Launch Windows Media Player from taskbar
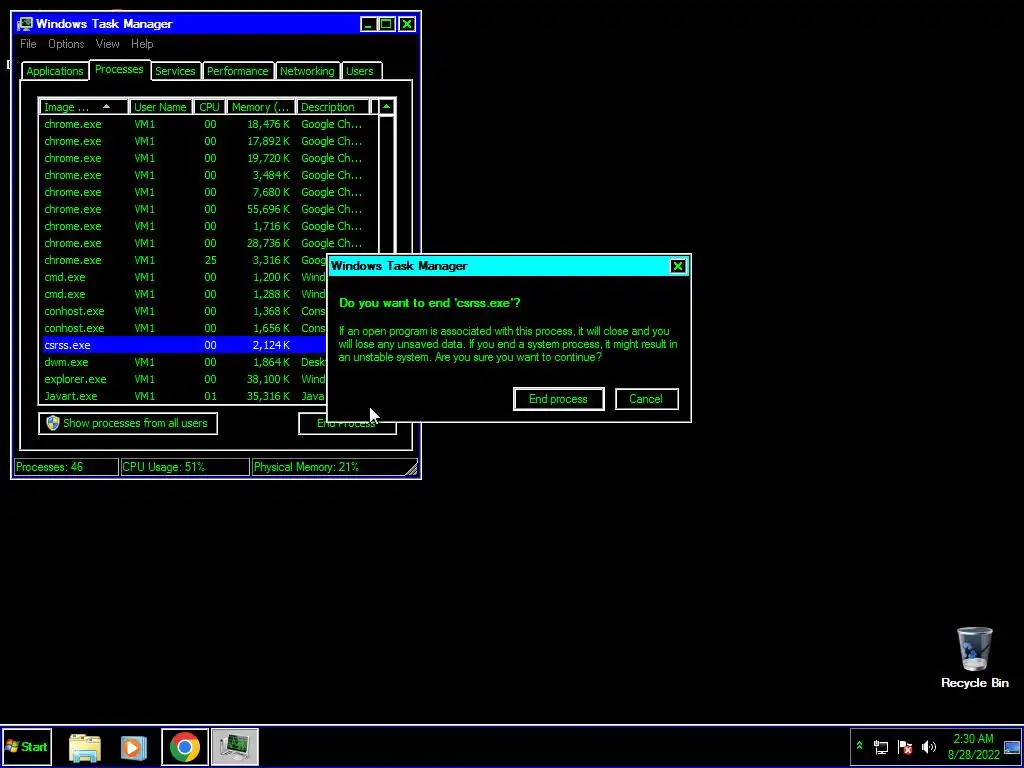The height and width of the screenshot is (768, 1024). point(134,748)
